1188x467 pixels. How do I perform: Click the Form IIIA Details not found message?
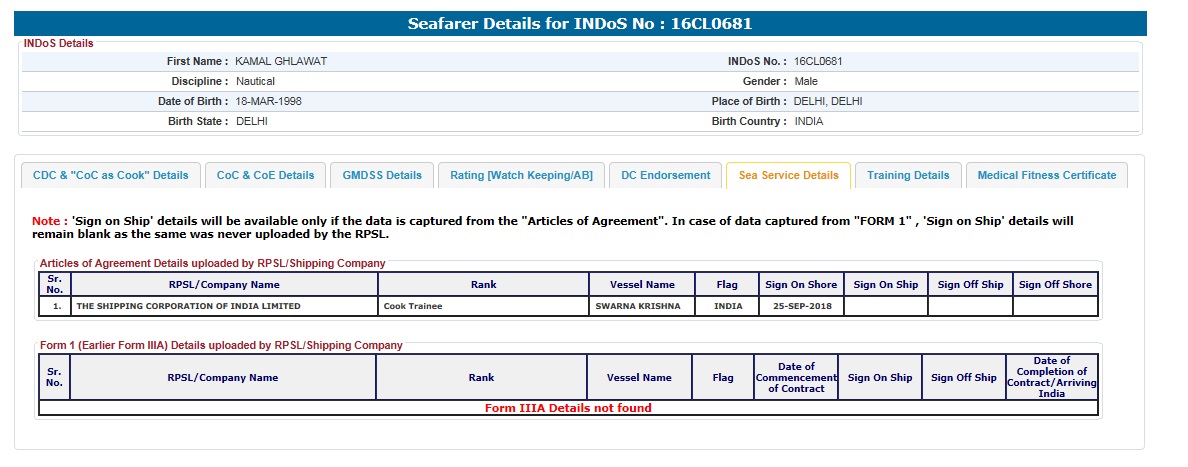click(x=568, y=408)
